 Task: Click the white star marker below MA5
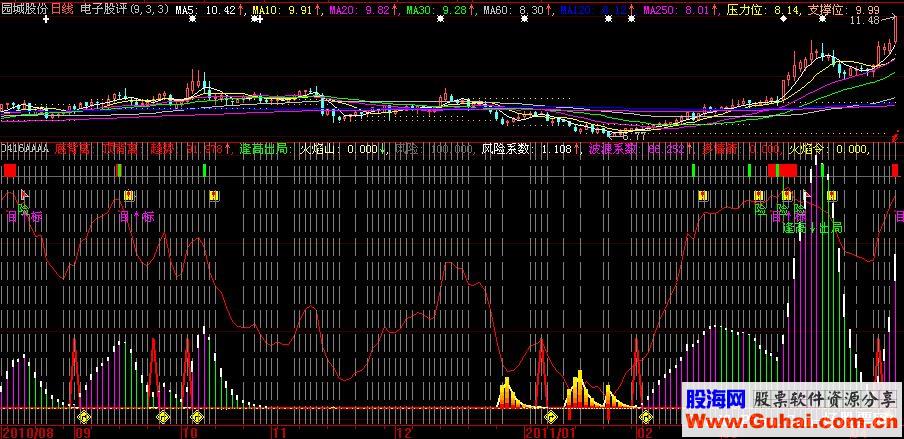click(x=192, y=19)
